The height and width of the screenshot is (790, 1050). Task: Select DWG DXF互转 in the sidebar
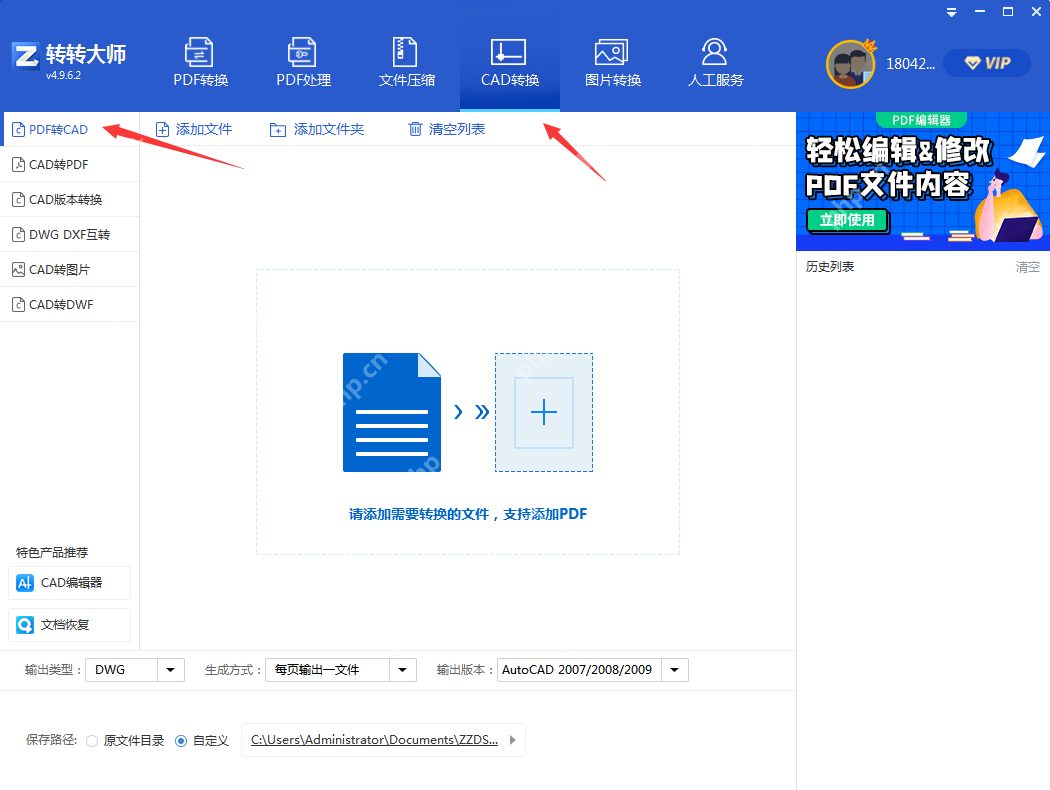click(70, 234)
